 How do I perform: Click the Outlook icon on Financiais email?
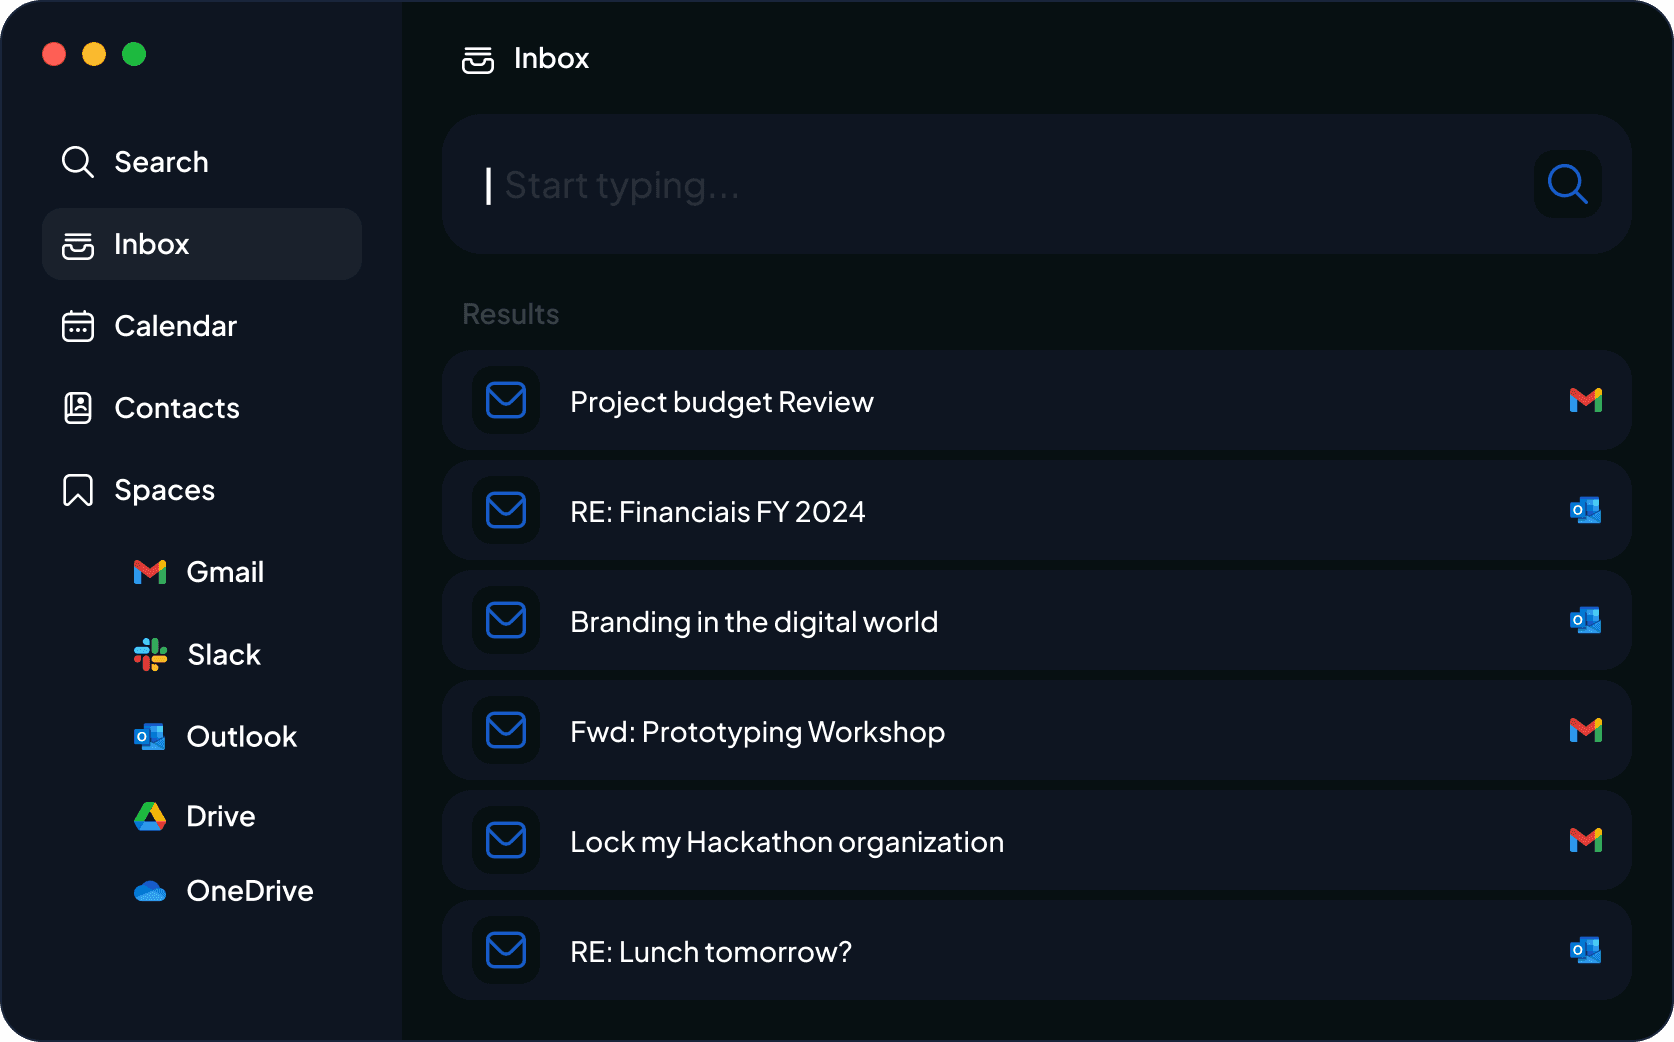pos(1585,510)
